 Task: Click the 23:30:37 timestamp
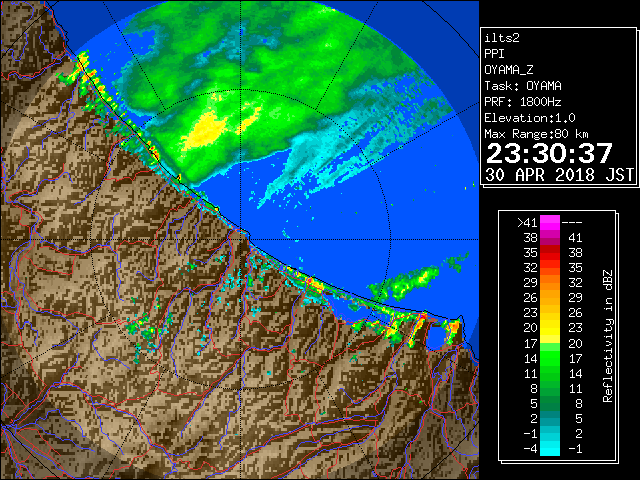coord(549,153)
